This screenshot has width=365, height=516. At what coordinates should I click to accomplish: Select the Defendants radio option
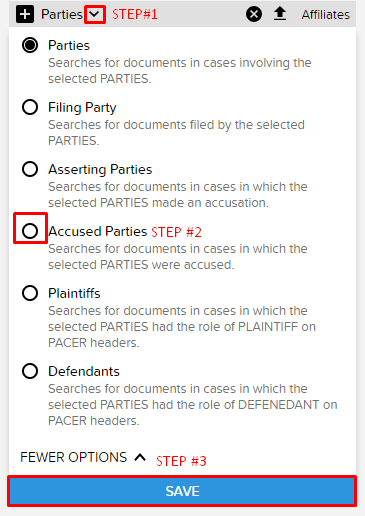coord(30,371)
